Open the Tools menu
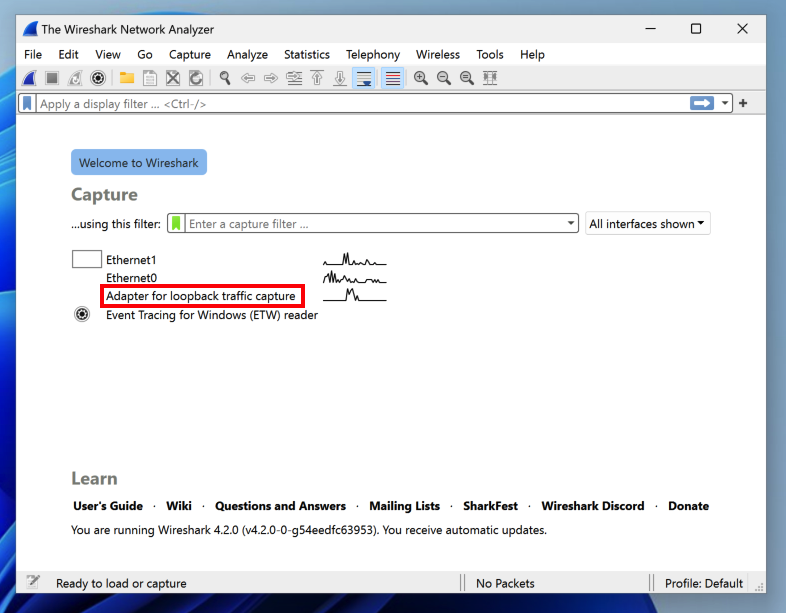 490,55
